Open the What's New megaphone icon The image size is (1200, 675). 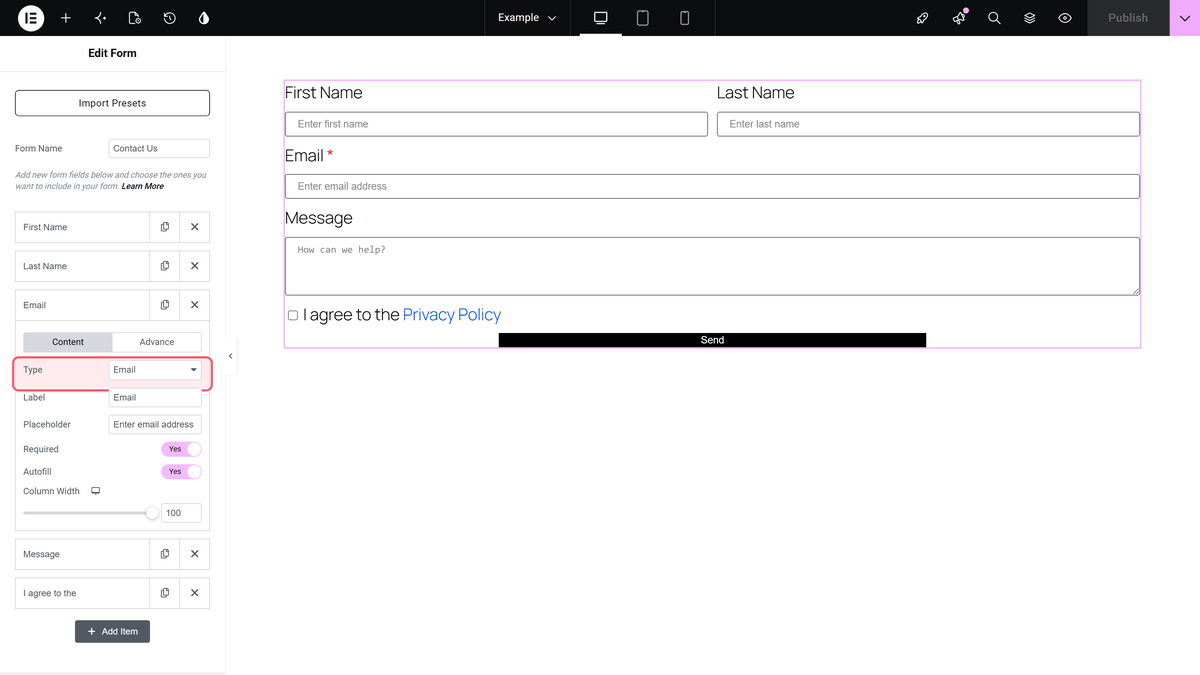(x=959, y=18)
